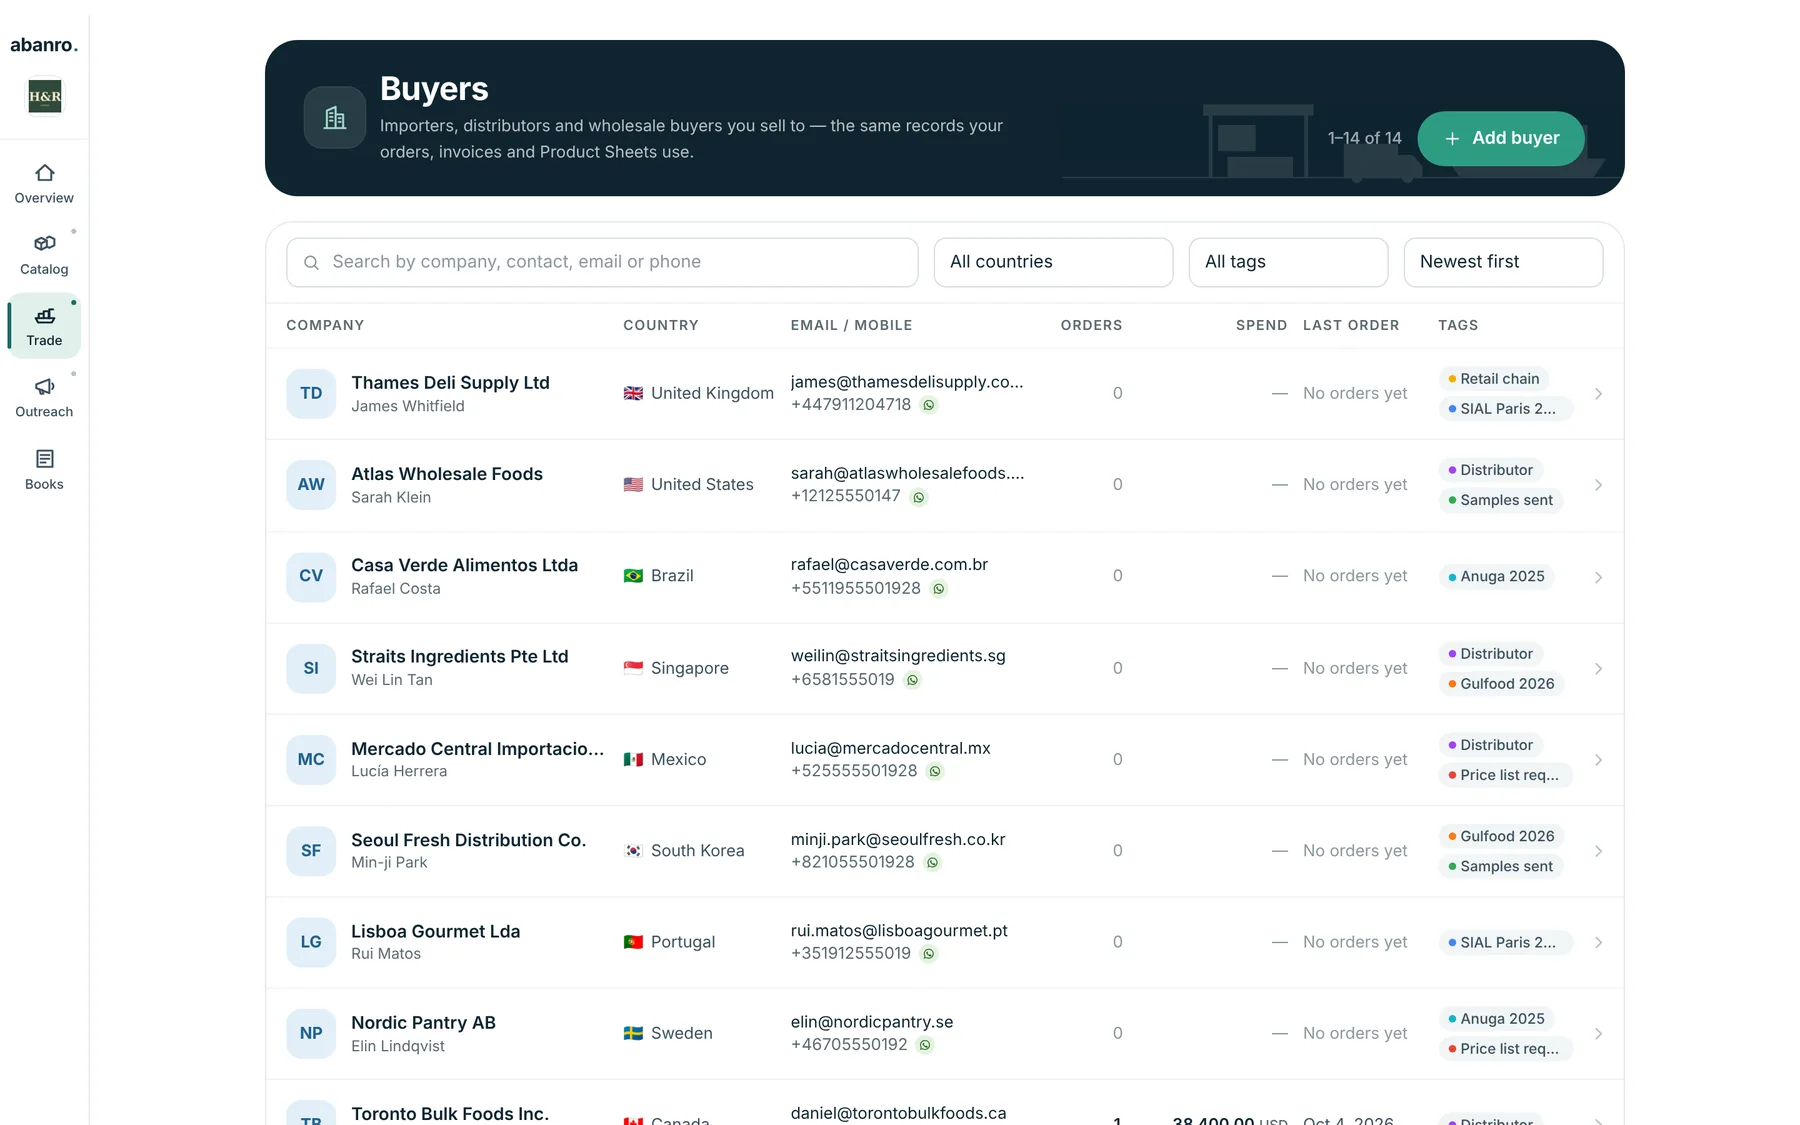
Task: Go to the Catalog section
Action: 44,255
